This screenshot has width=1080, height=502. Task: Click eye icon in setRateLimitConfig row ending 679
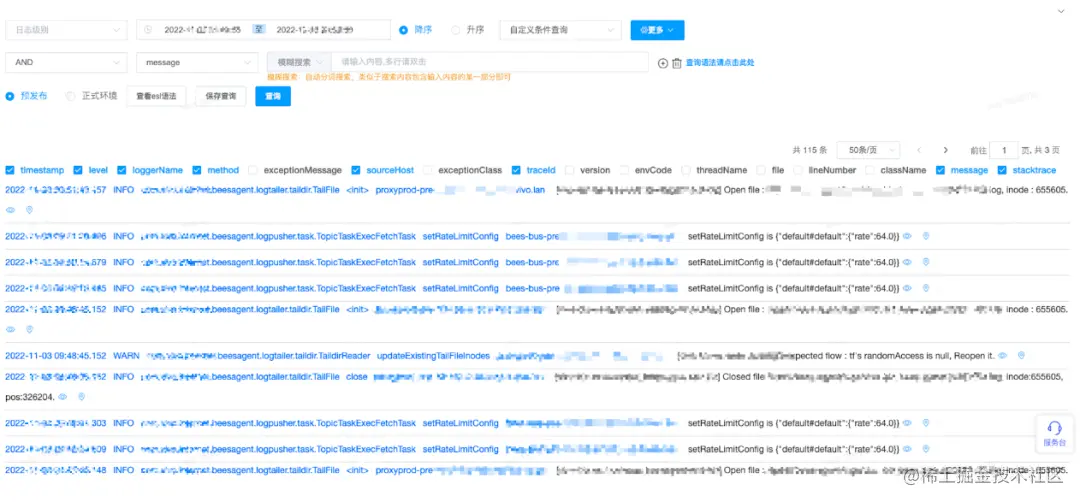click(x=907, y=262)
